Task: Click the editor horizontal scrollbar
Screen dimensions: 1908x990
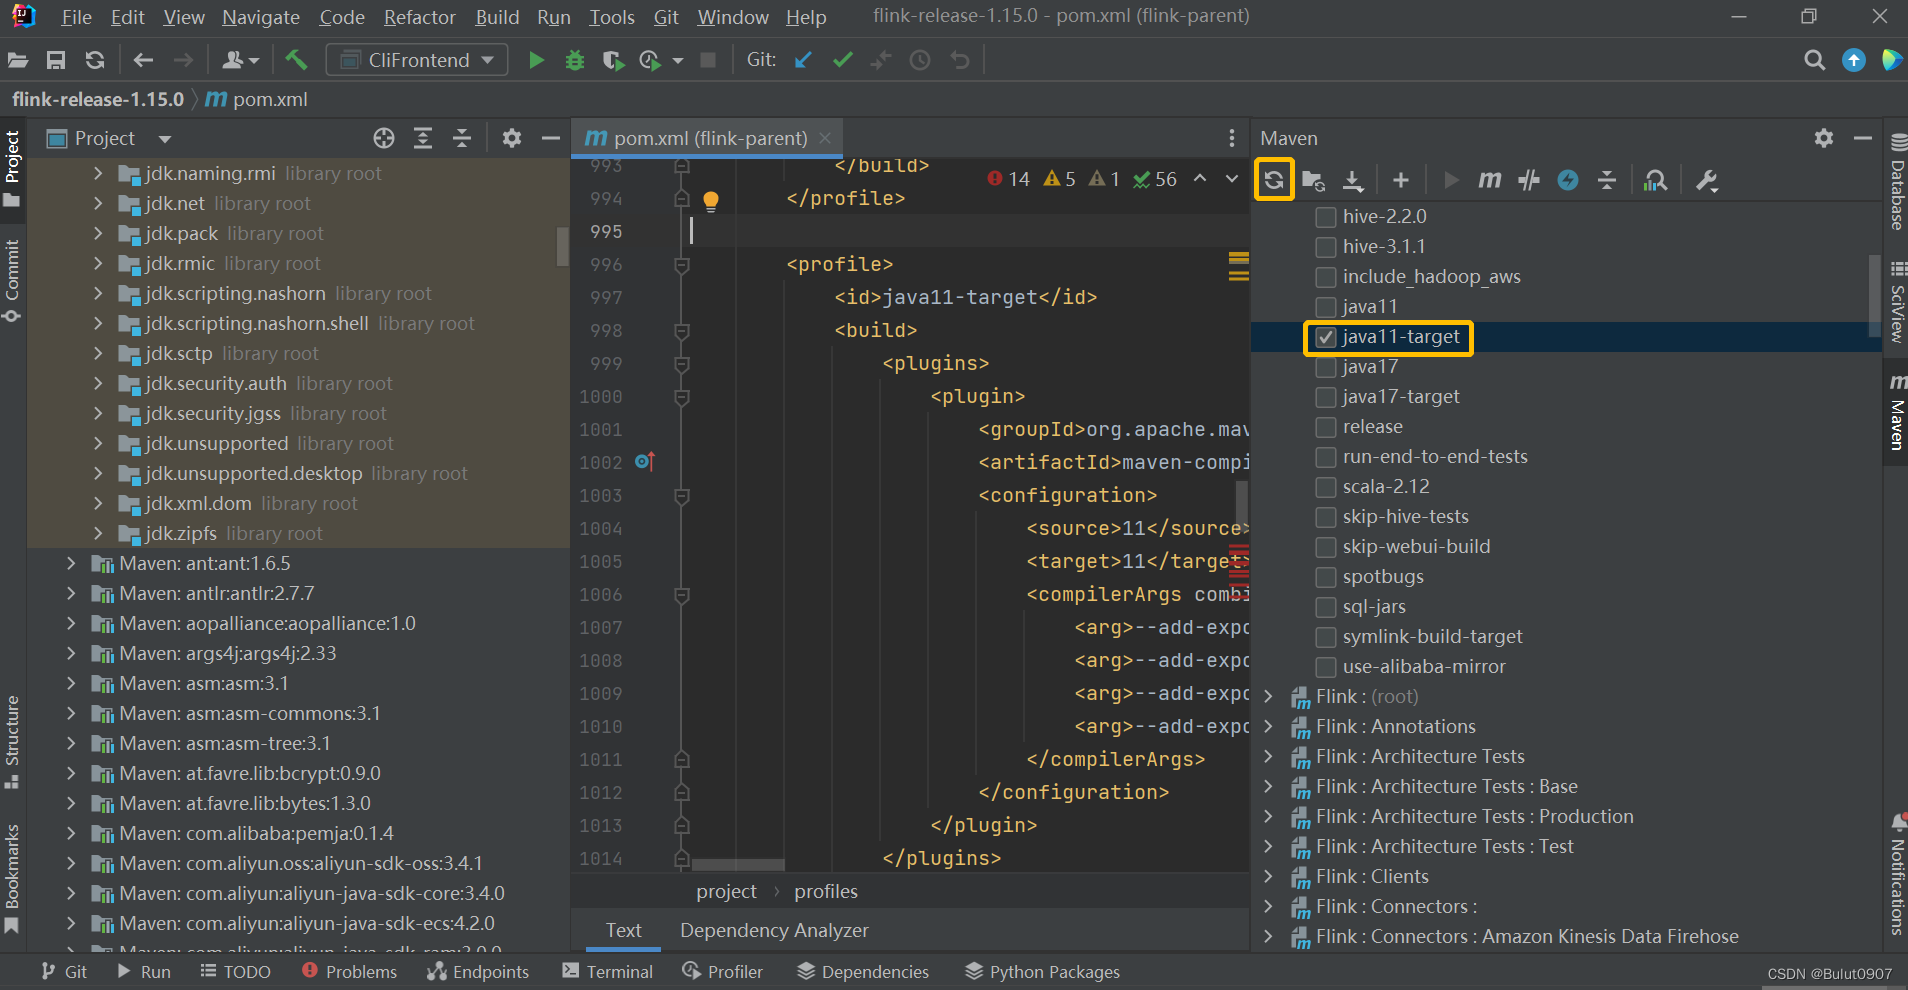Action: pos(738,865)
